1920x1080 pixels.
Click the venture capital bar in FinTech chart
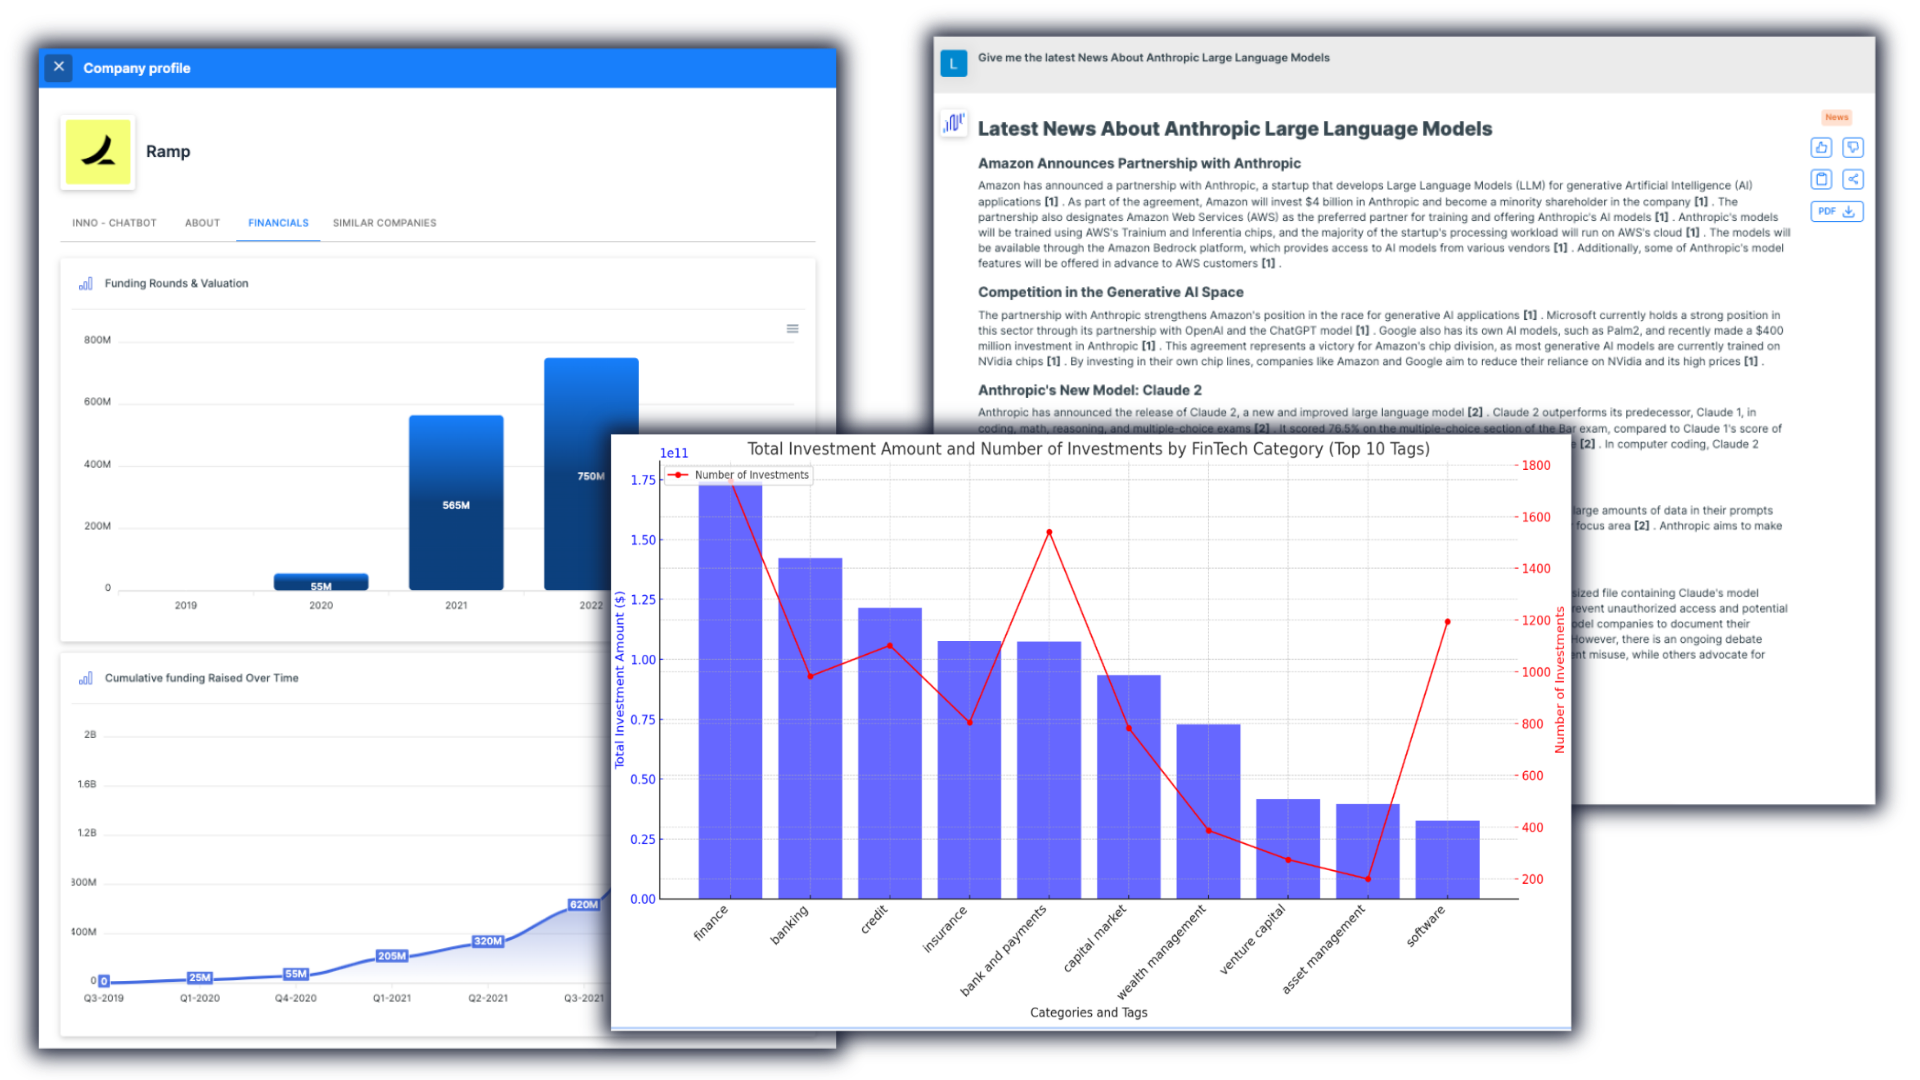coord(1288,849)
